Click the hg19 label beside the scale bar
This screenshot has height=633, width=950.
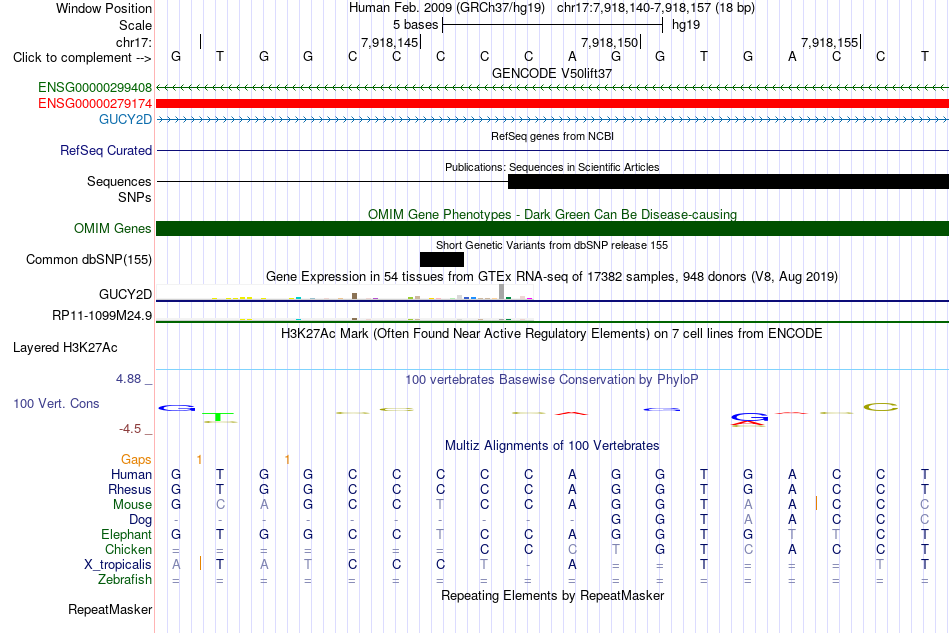686,25
